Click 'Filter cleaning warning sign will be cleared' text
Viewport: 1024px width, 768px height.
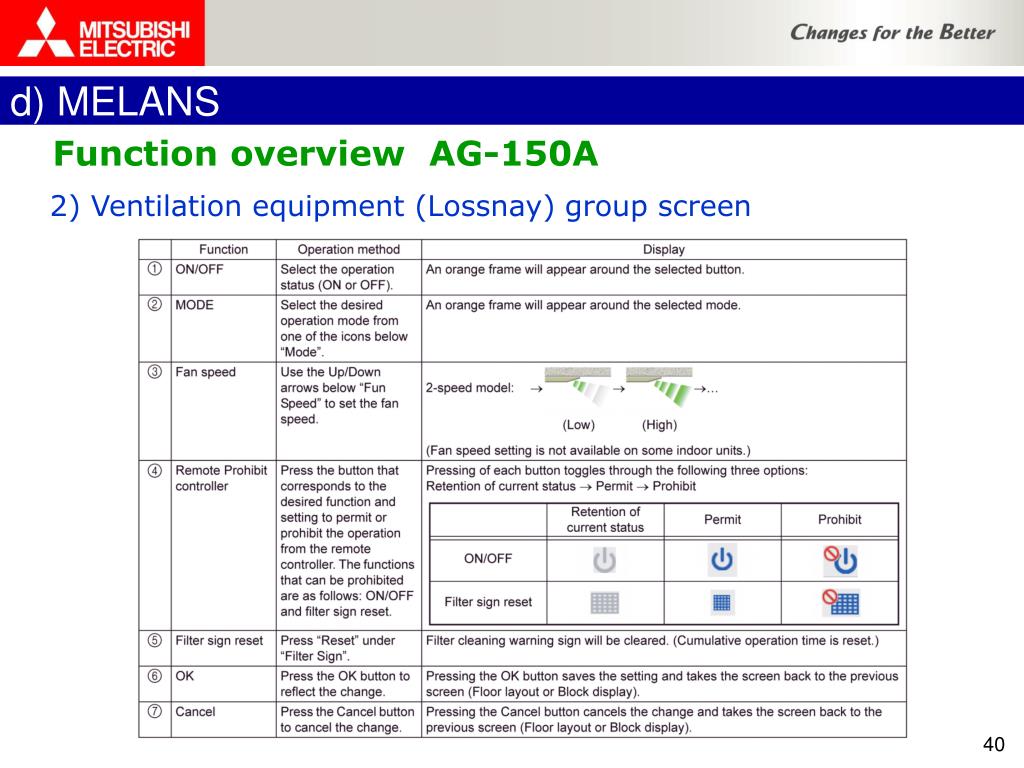click(652, 641)
